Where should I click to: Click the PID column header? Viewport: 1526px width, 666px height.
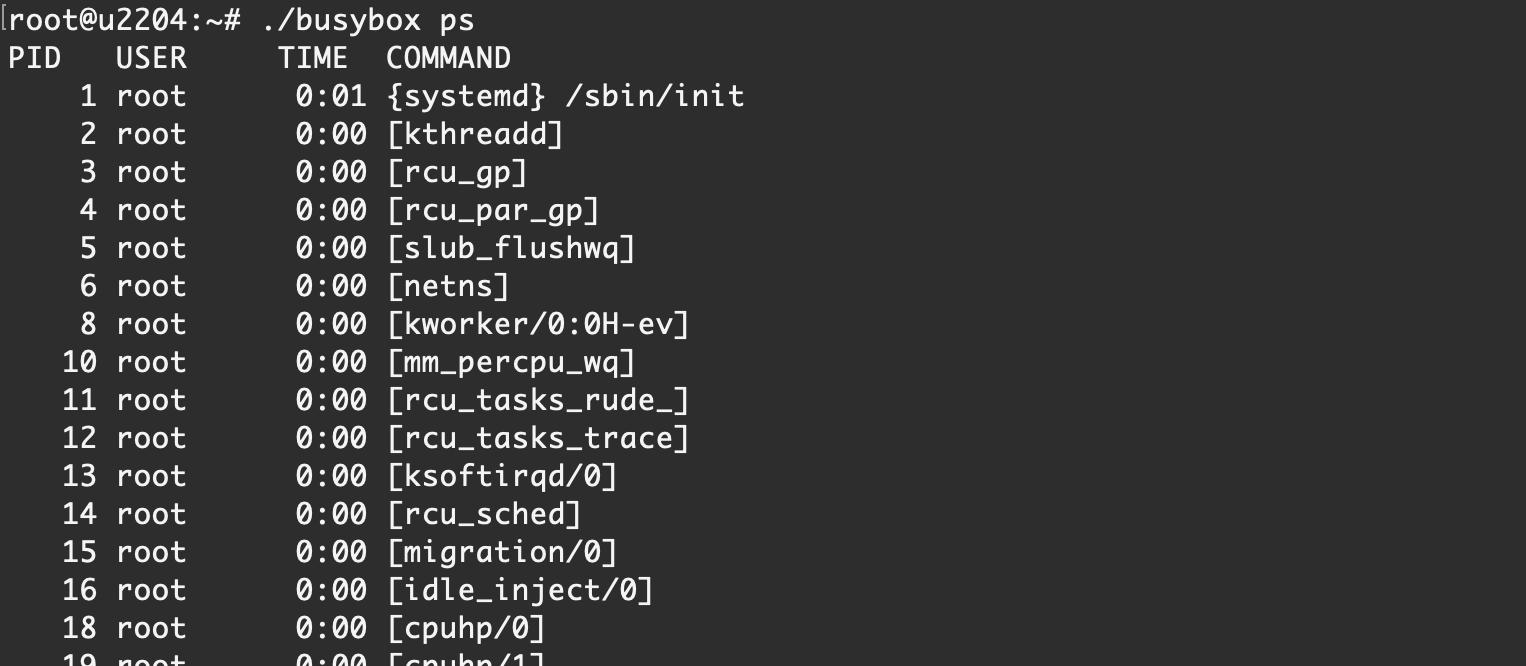34,58
